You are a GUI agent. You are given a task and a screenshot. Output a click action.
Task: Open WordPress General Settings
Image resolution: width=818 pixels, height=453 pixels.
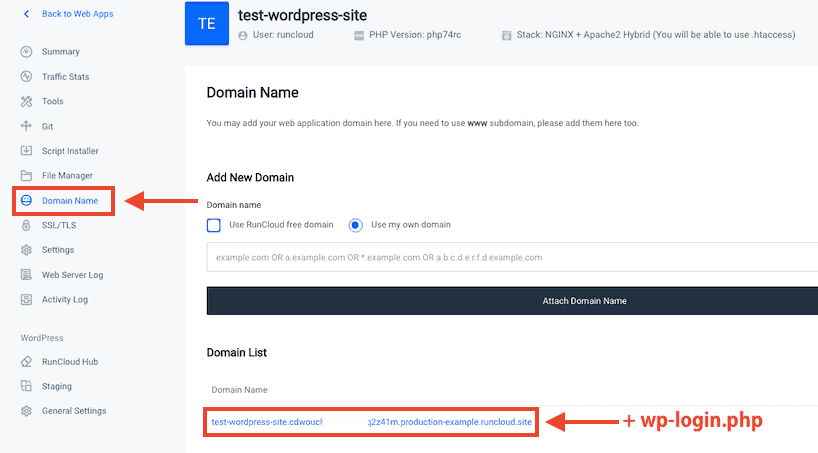(x=74, y=411)
